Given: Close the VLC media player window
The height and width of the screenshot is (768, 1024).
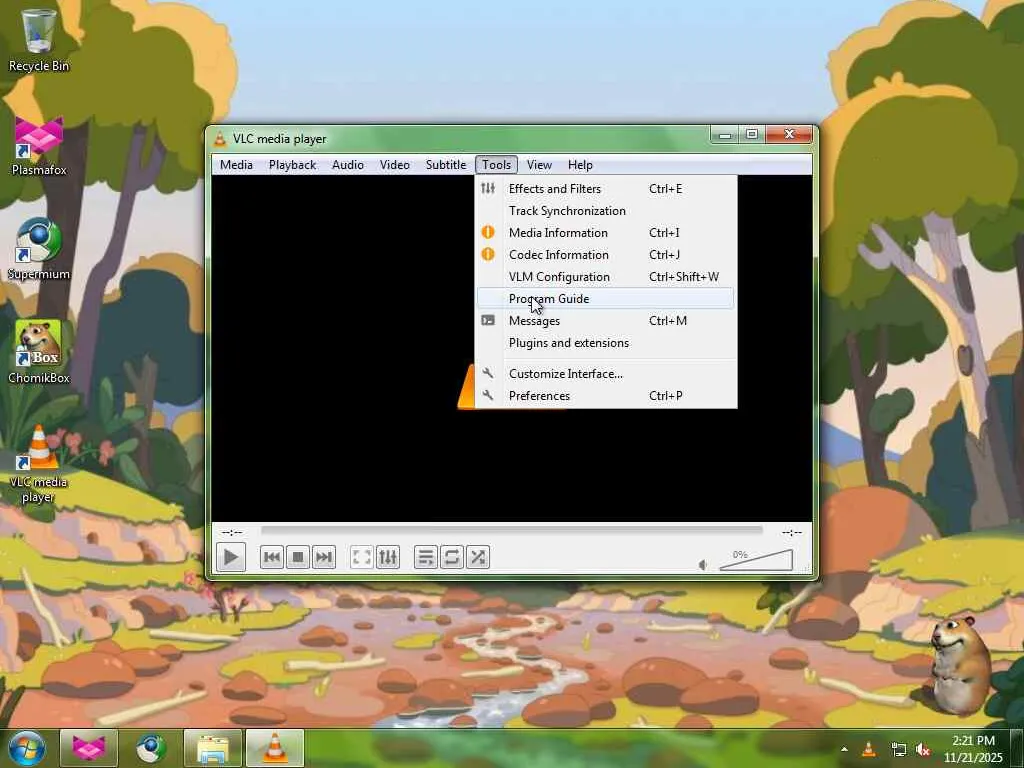Looking at the screenshot, I should [x=789, y=135].
